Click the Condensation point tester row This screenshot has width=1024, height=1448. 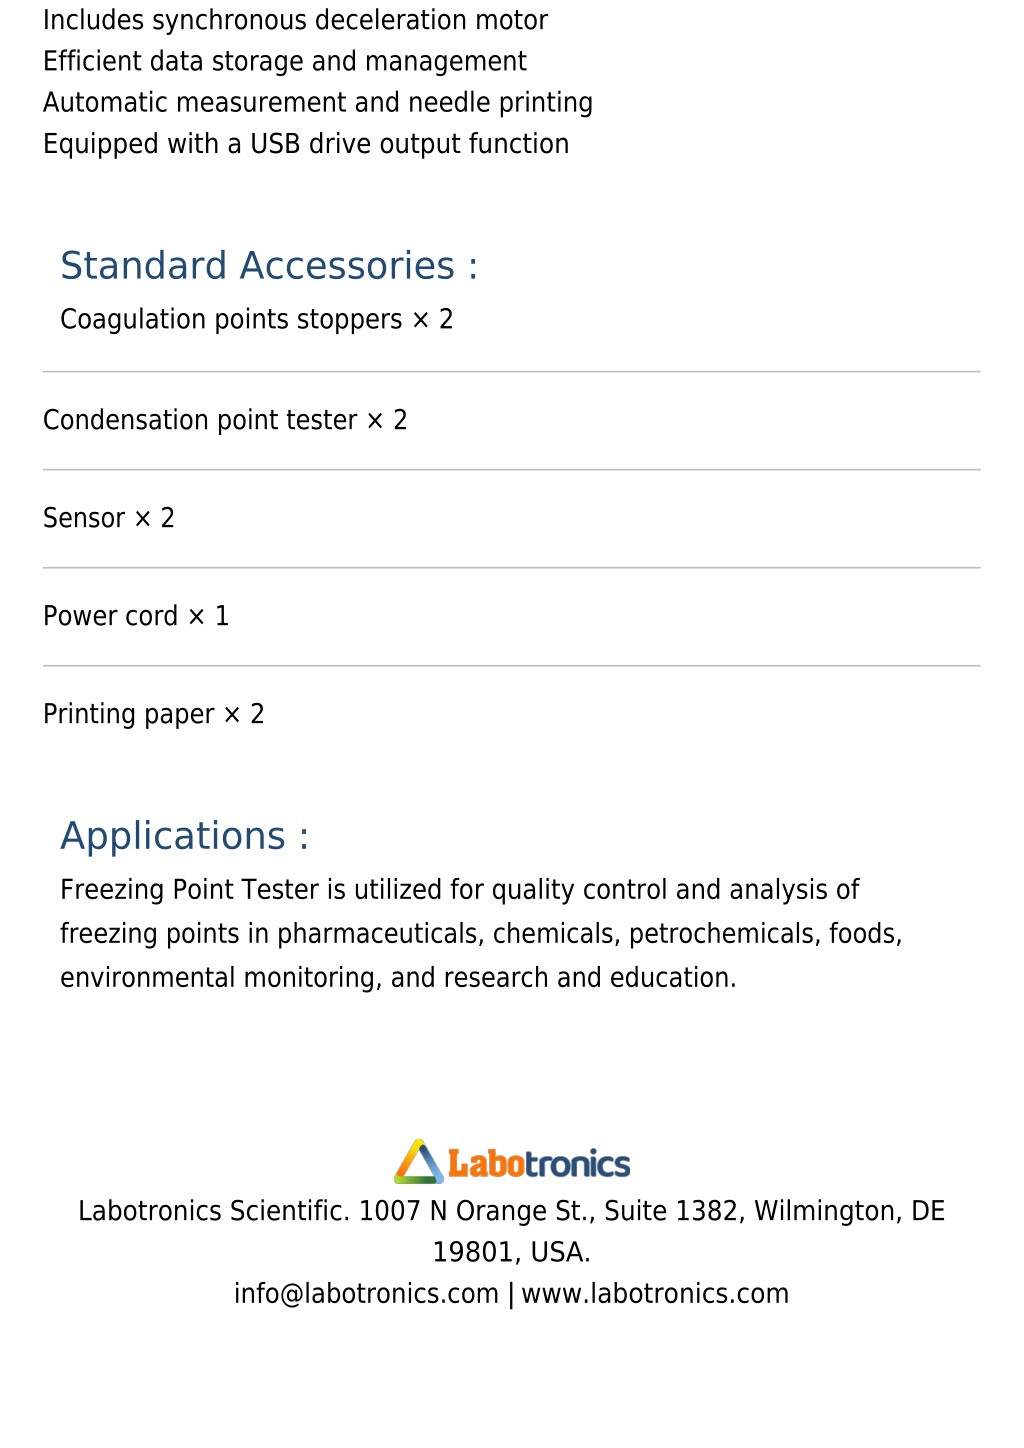pos(511,420)
